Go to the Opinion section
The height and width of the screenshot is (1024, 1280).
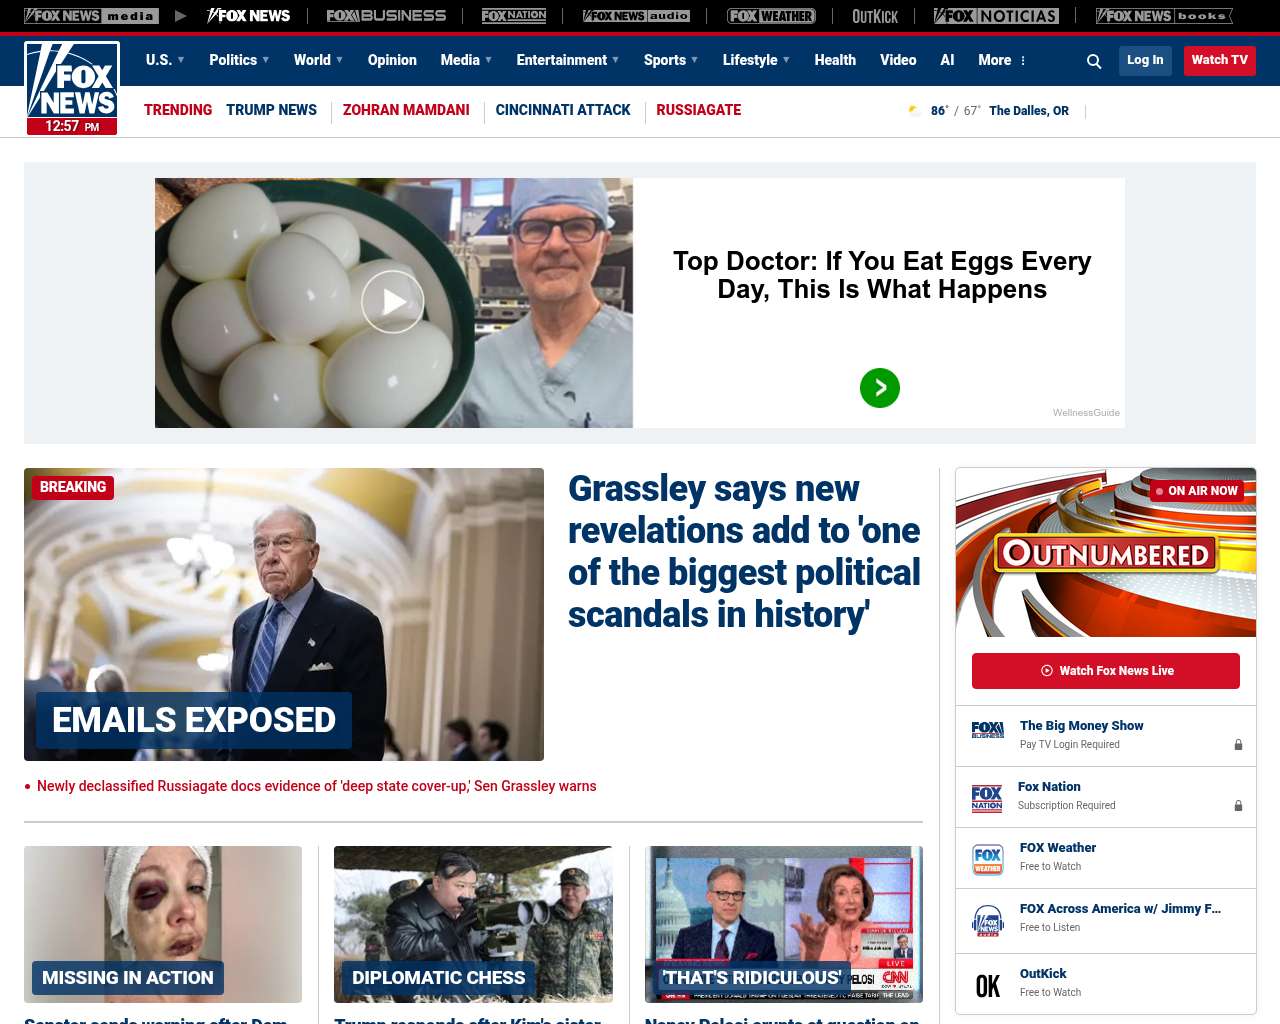tap(392, 60)
